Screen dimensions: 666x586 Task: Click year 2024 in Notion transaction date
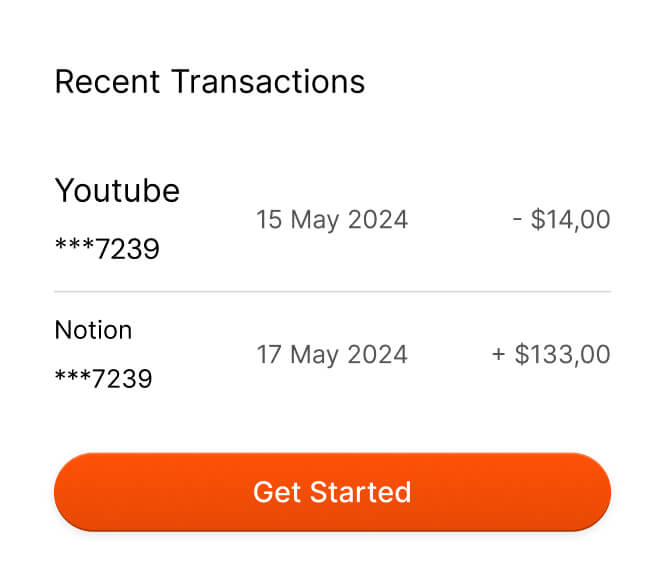[378, 354]
